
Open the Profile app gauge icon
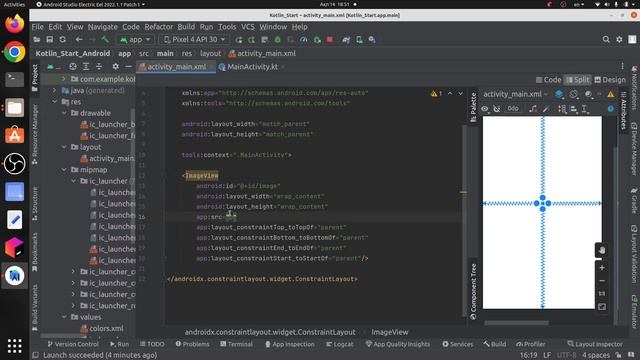pos(304,40)
